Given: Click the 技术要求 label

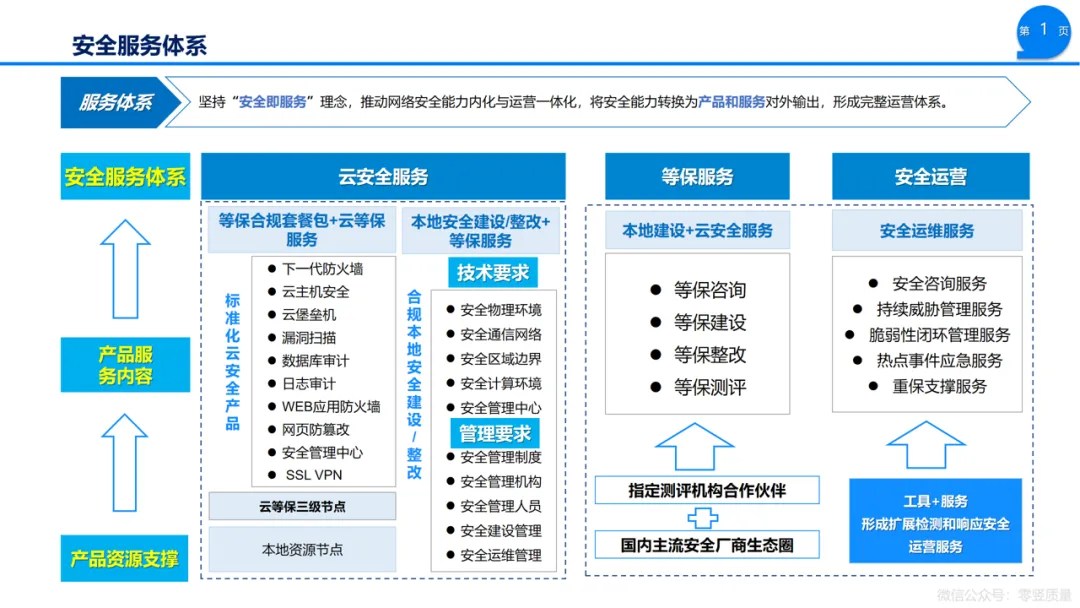Looking at the screenshot, I should coord(492,273).
